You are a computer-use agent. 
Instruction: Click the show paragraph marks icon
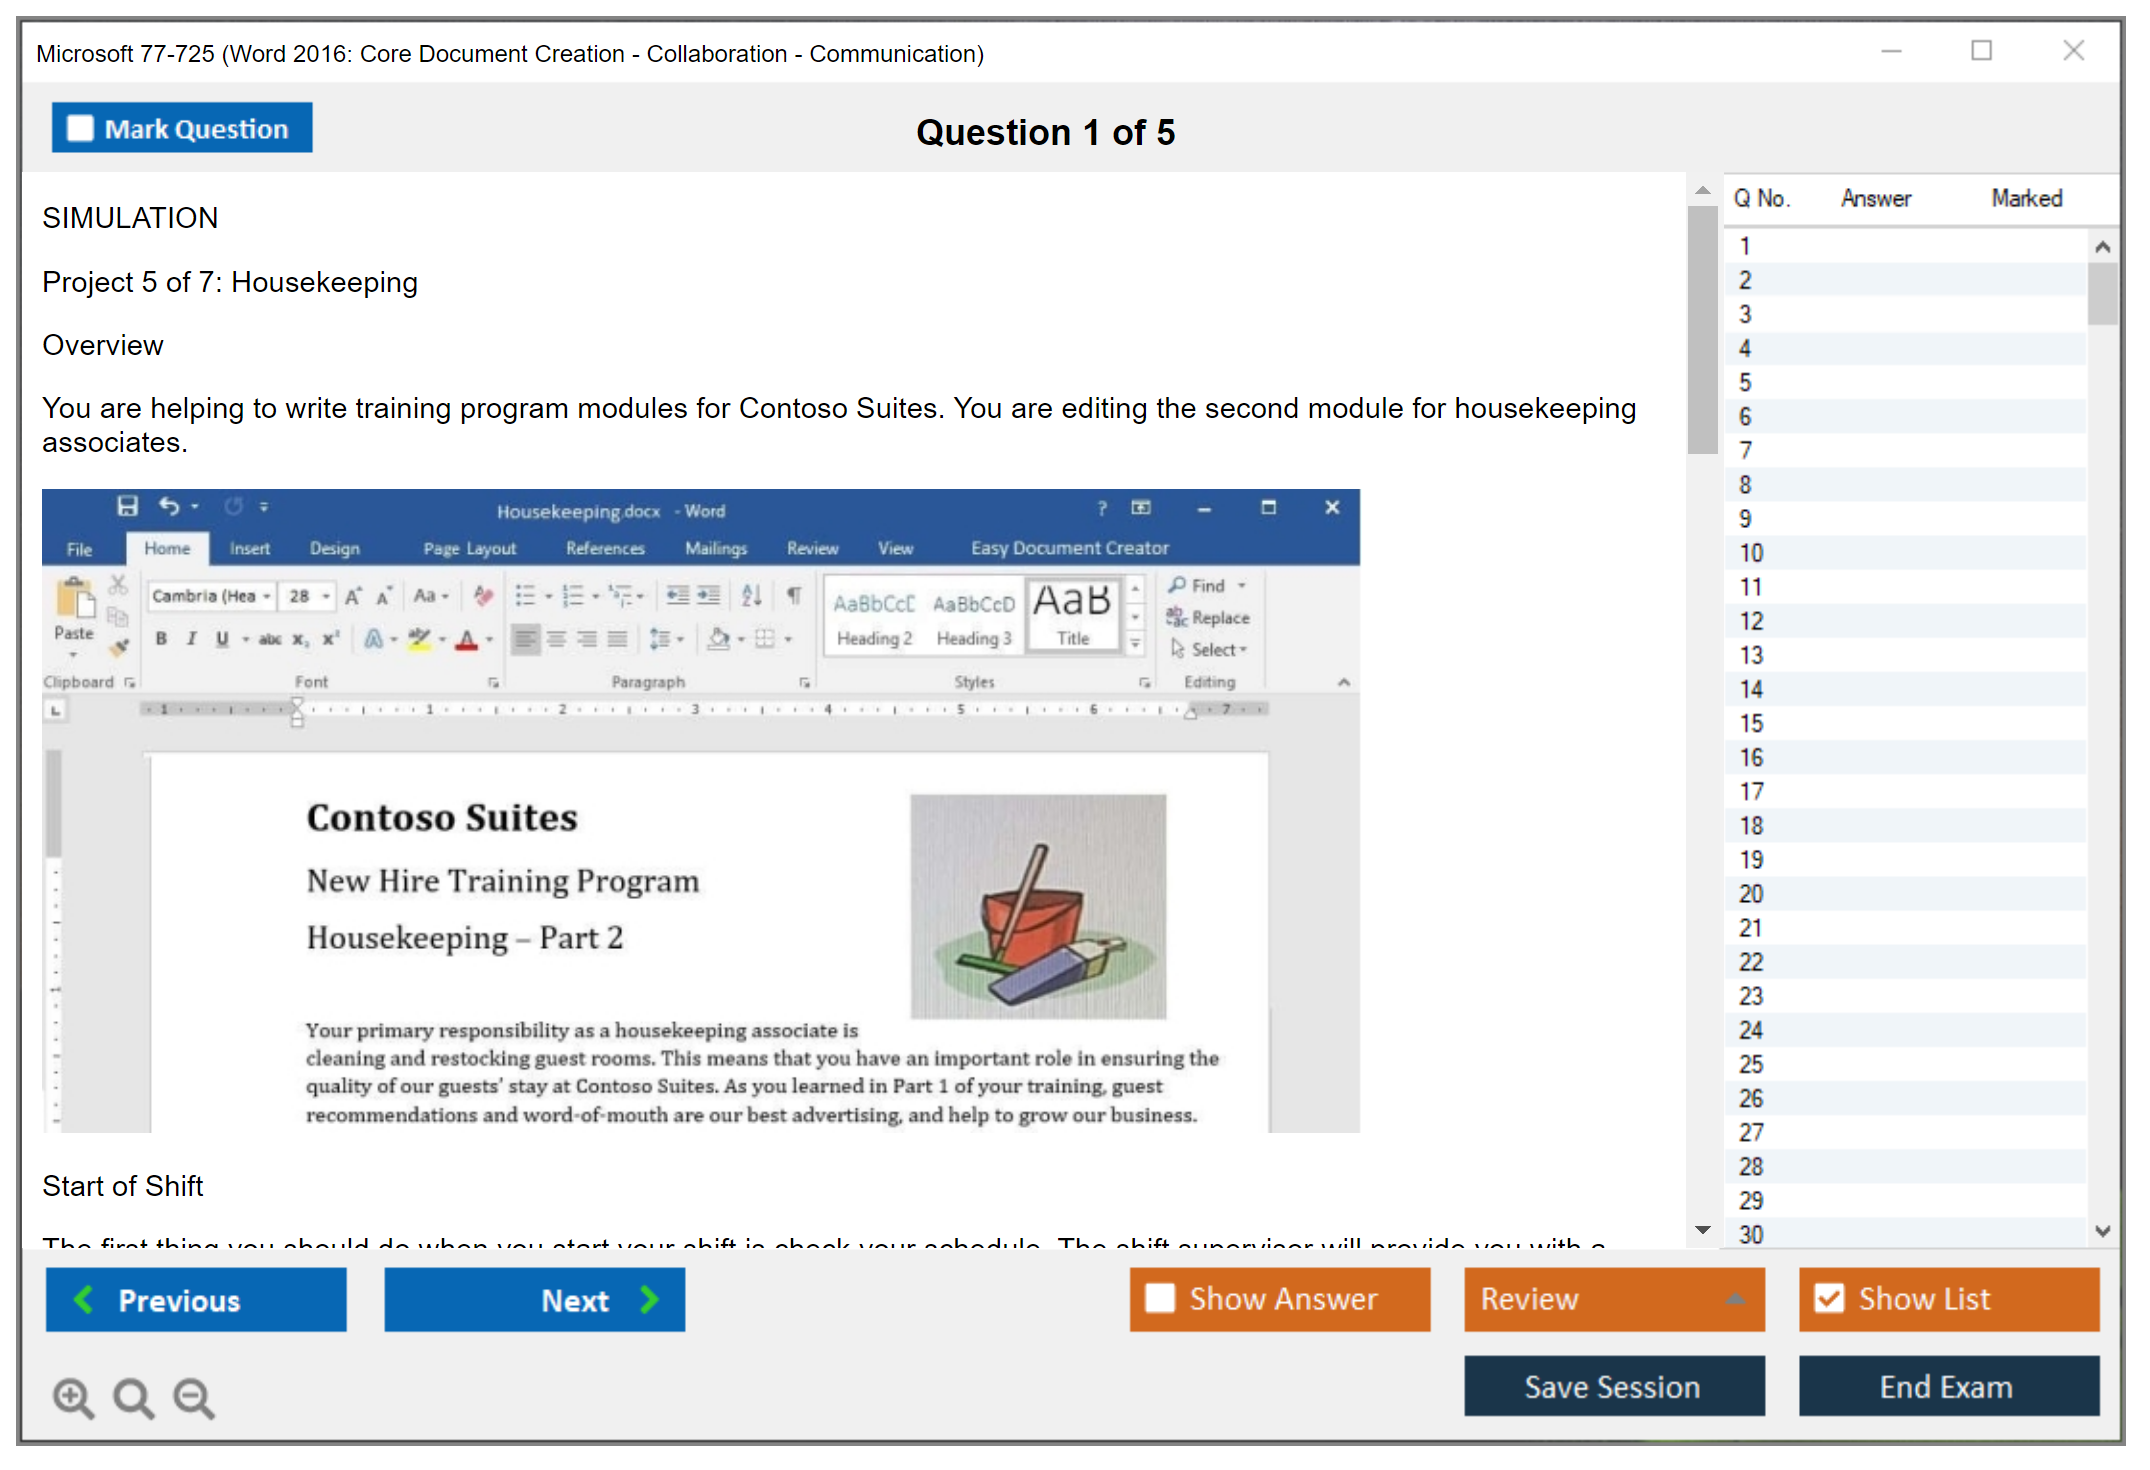[x=794, y=596]
